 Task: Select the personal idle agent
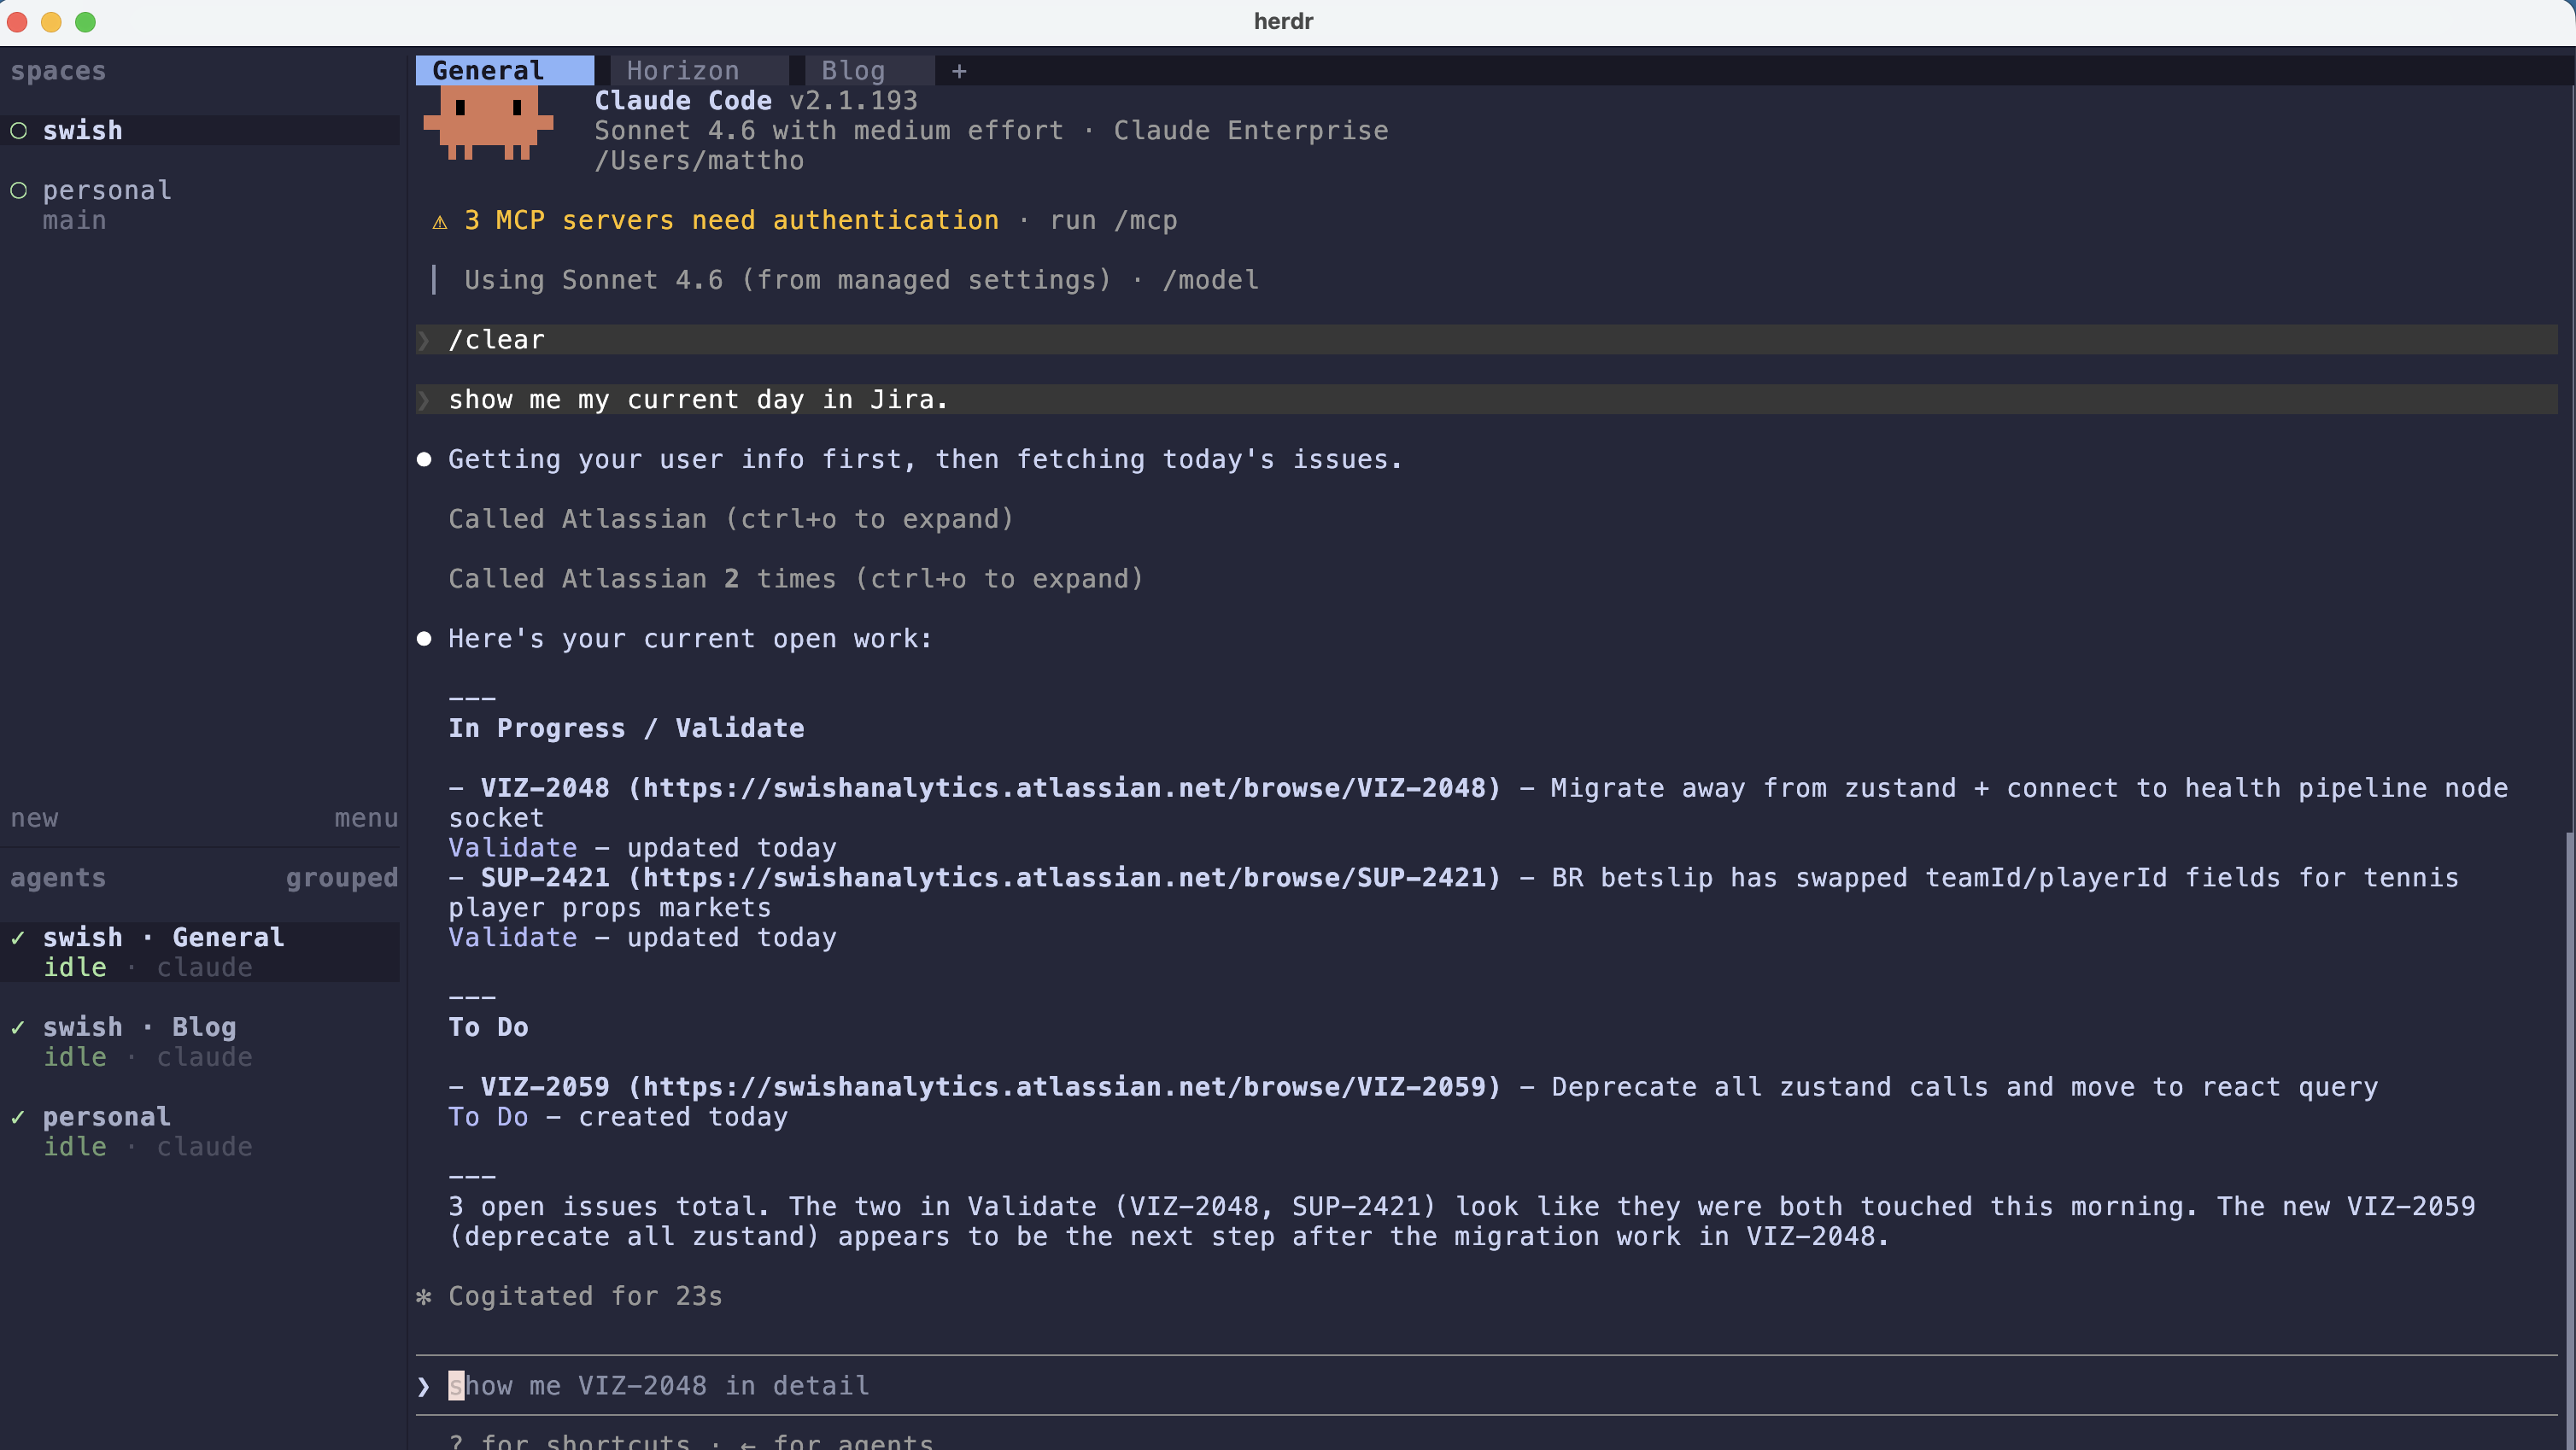[200, 1131]
